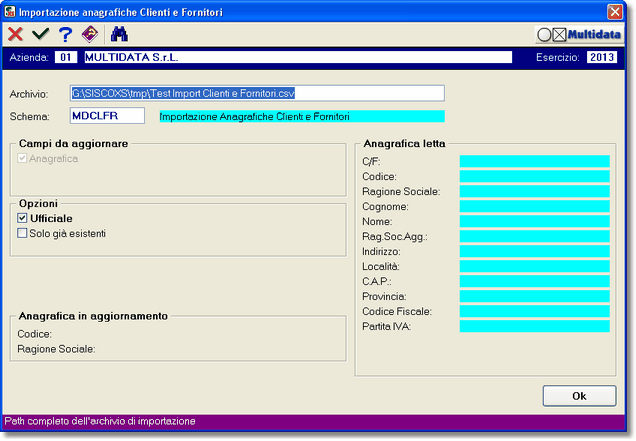Screen dimensions: 636x441
Task: Click the Nome cyan value field
Action: 534,221
